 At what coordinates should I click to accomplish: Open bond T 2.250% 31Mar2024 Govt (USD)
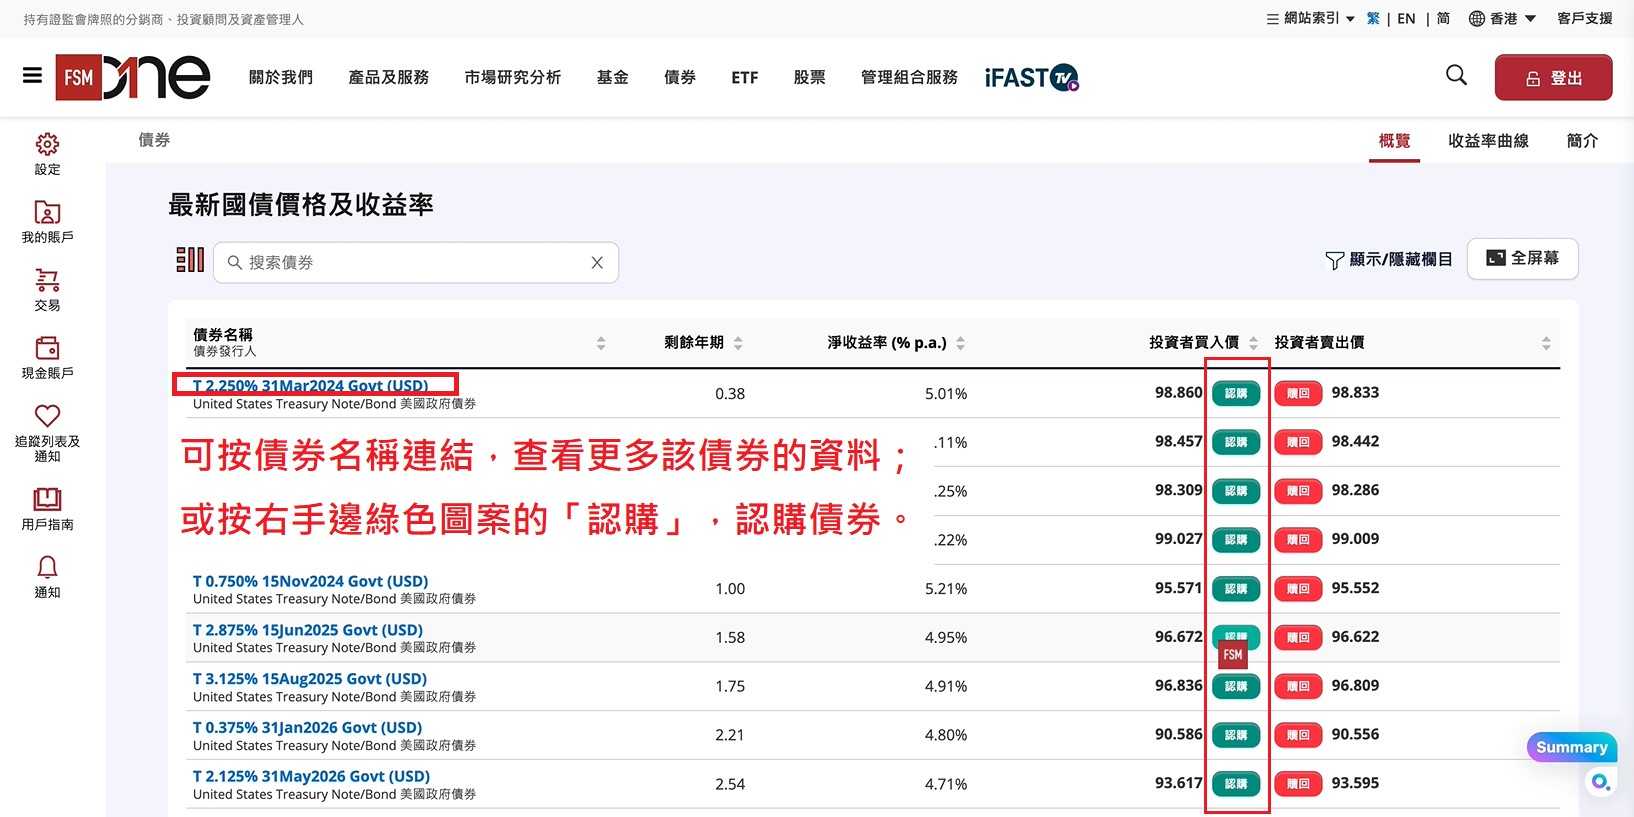pos(310,386)
